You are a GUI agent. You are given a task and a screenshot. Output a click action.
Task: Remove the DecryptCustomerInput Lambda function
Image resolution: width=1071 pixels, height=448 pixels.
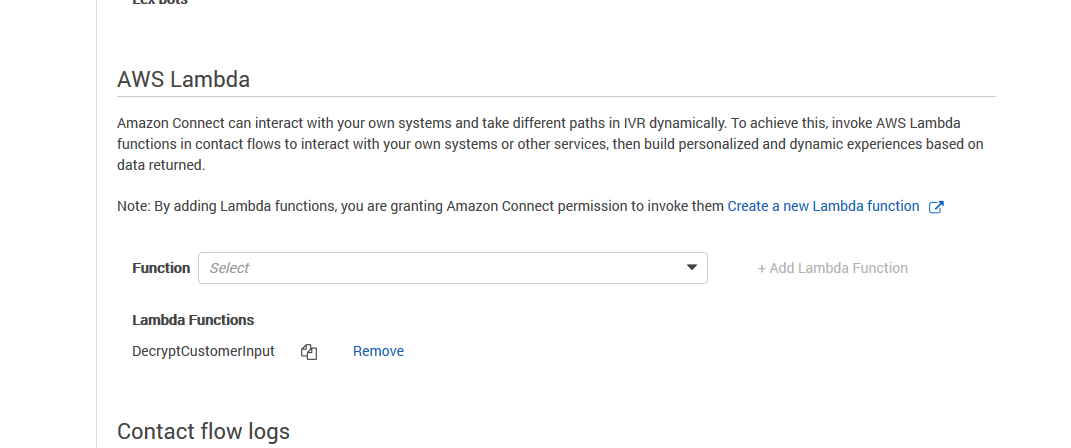click(378, 351)
